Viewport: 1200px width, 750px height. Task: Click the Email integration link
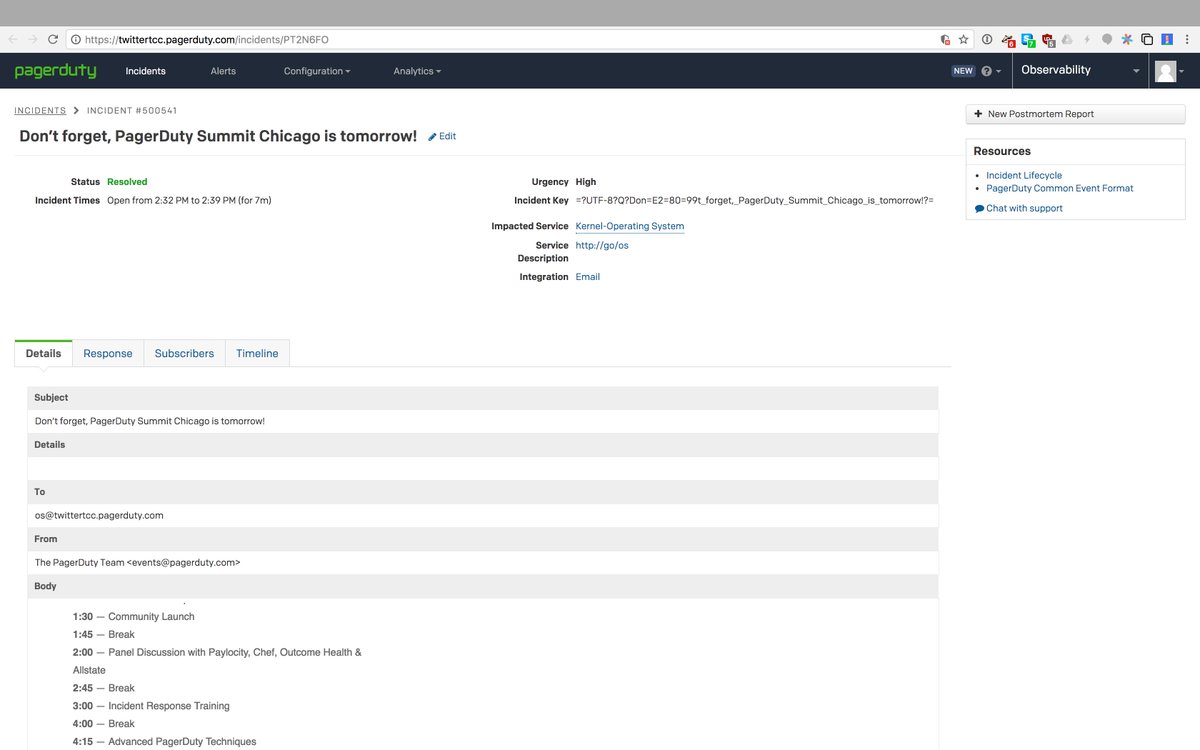click(588, 277)
